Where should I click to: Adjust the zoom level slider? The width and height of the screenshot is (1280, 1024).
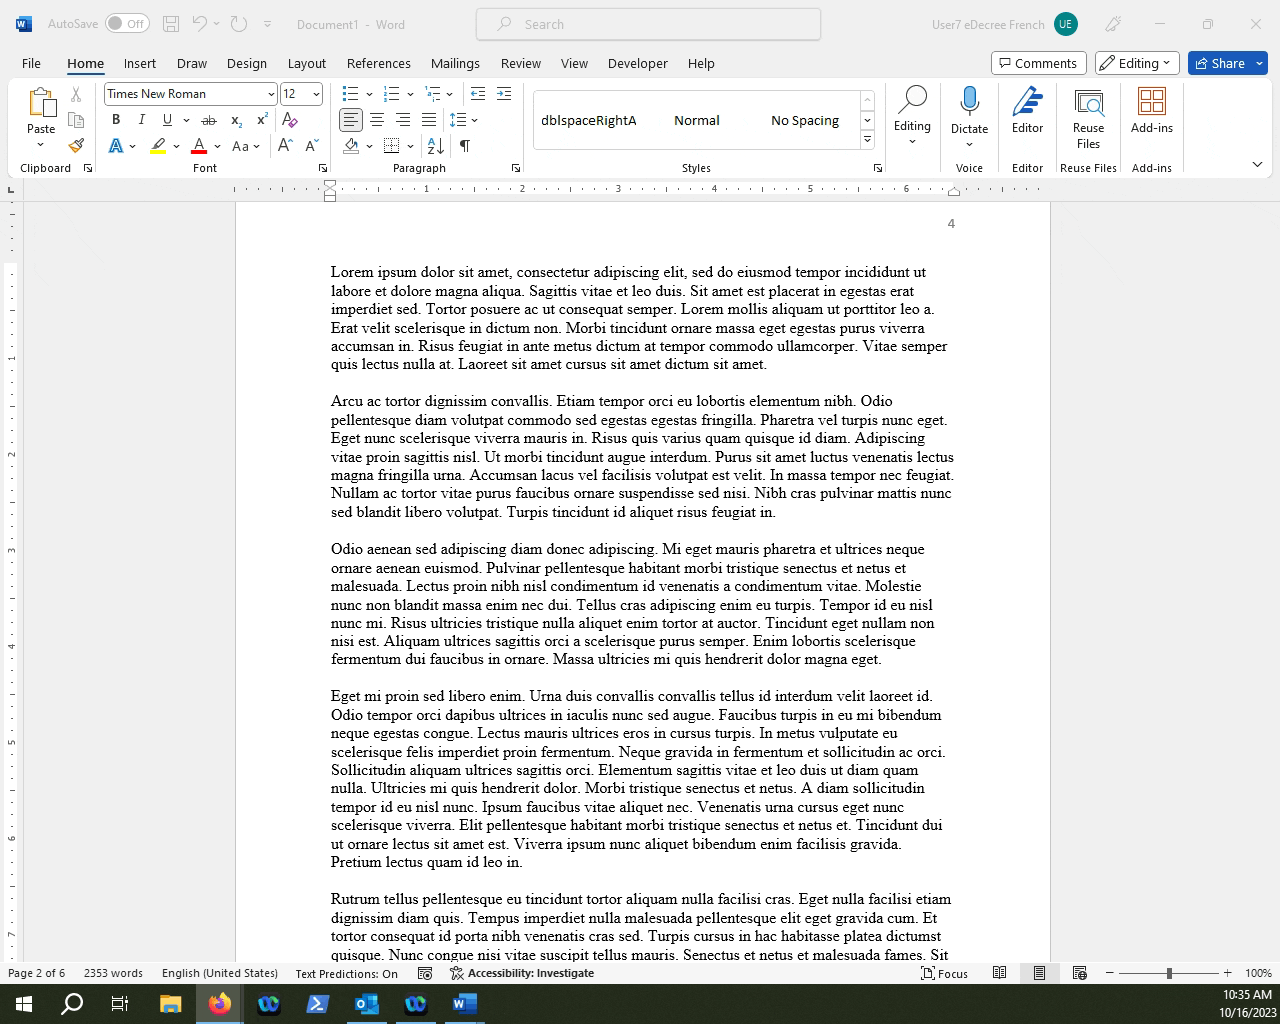click(x=1169, y=973)
